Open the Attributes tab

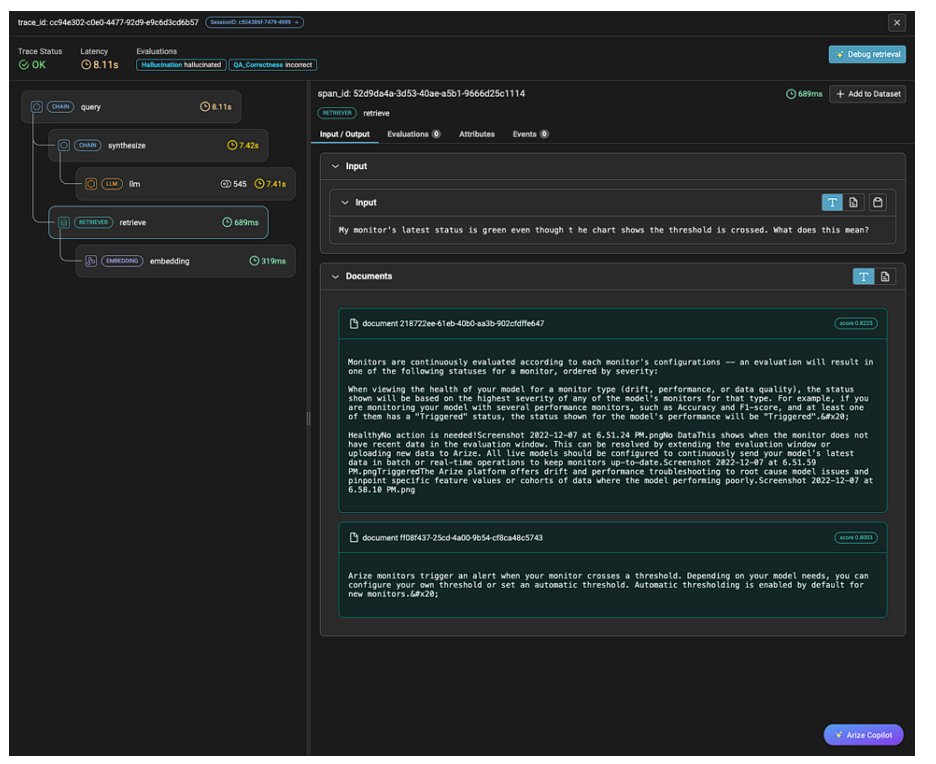[477, 134]
